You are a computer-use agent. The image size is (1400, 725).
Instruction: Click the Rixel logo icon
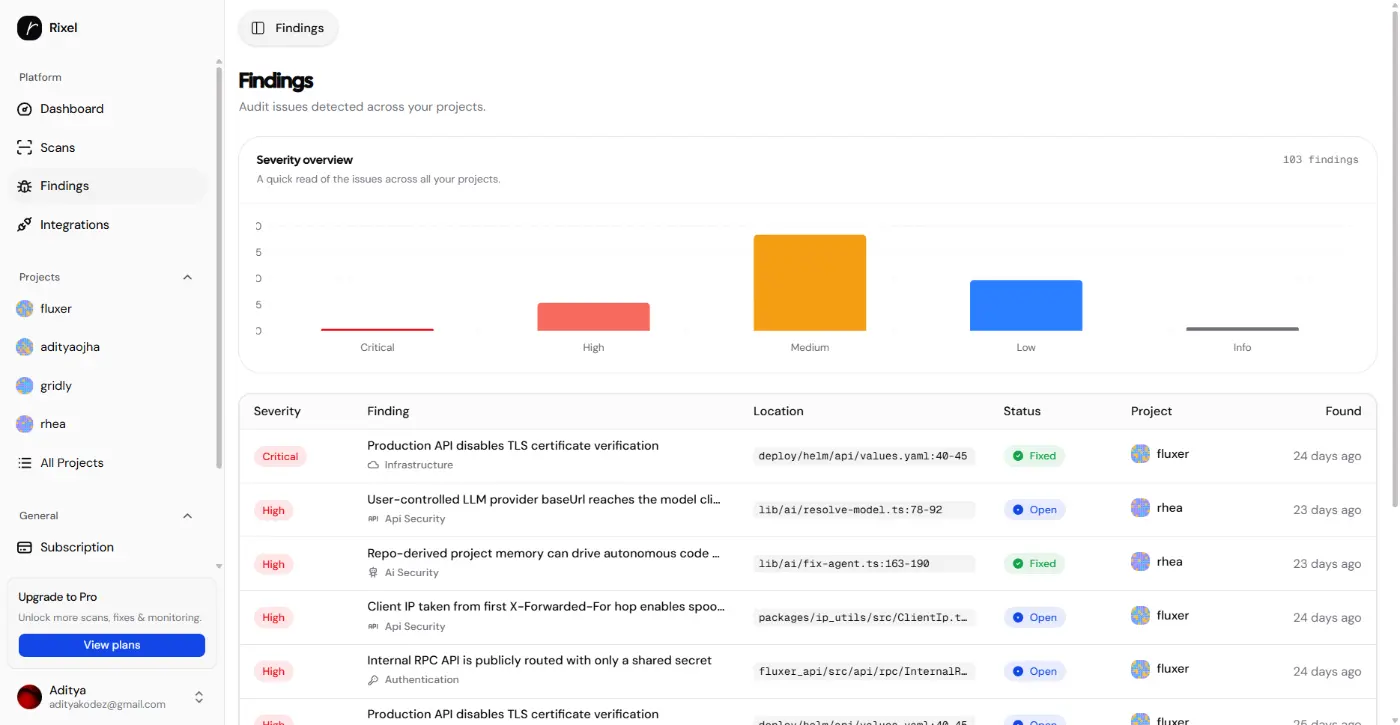[29, 28]
